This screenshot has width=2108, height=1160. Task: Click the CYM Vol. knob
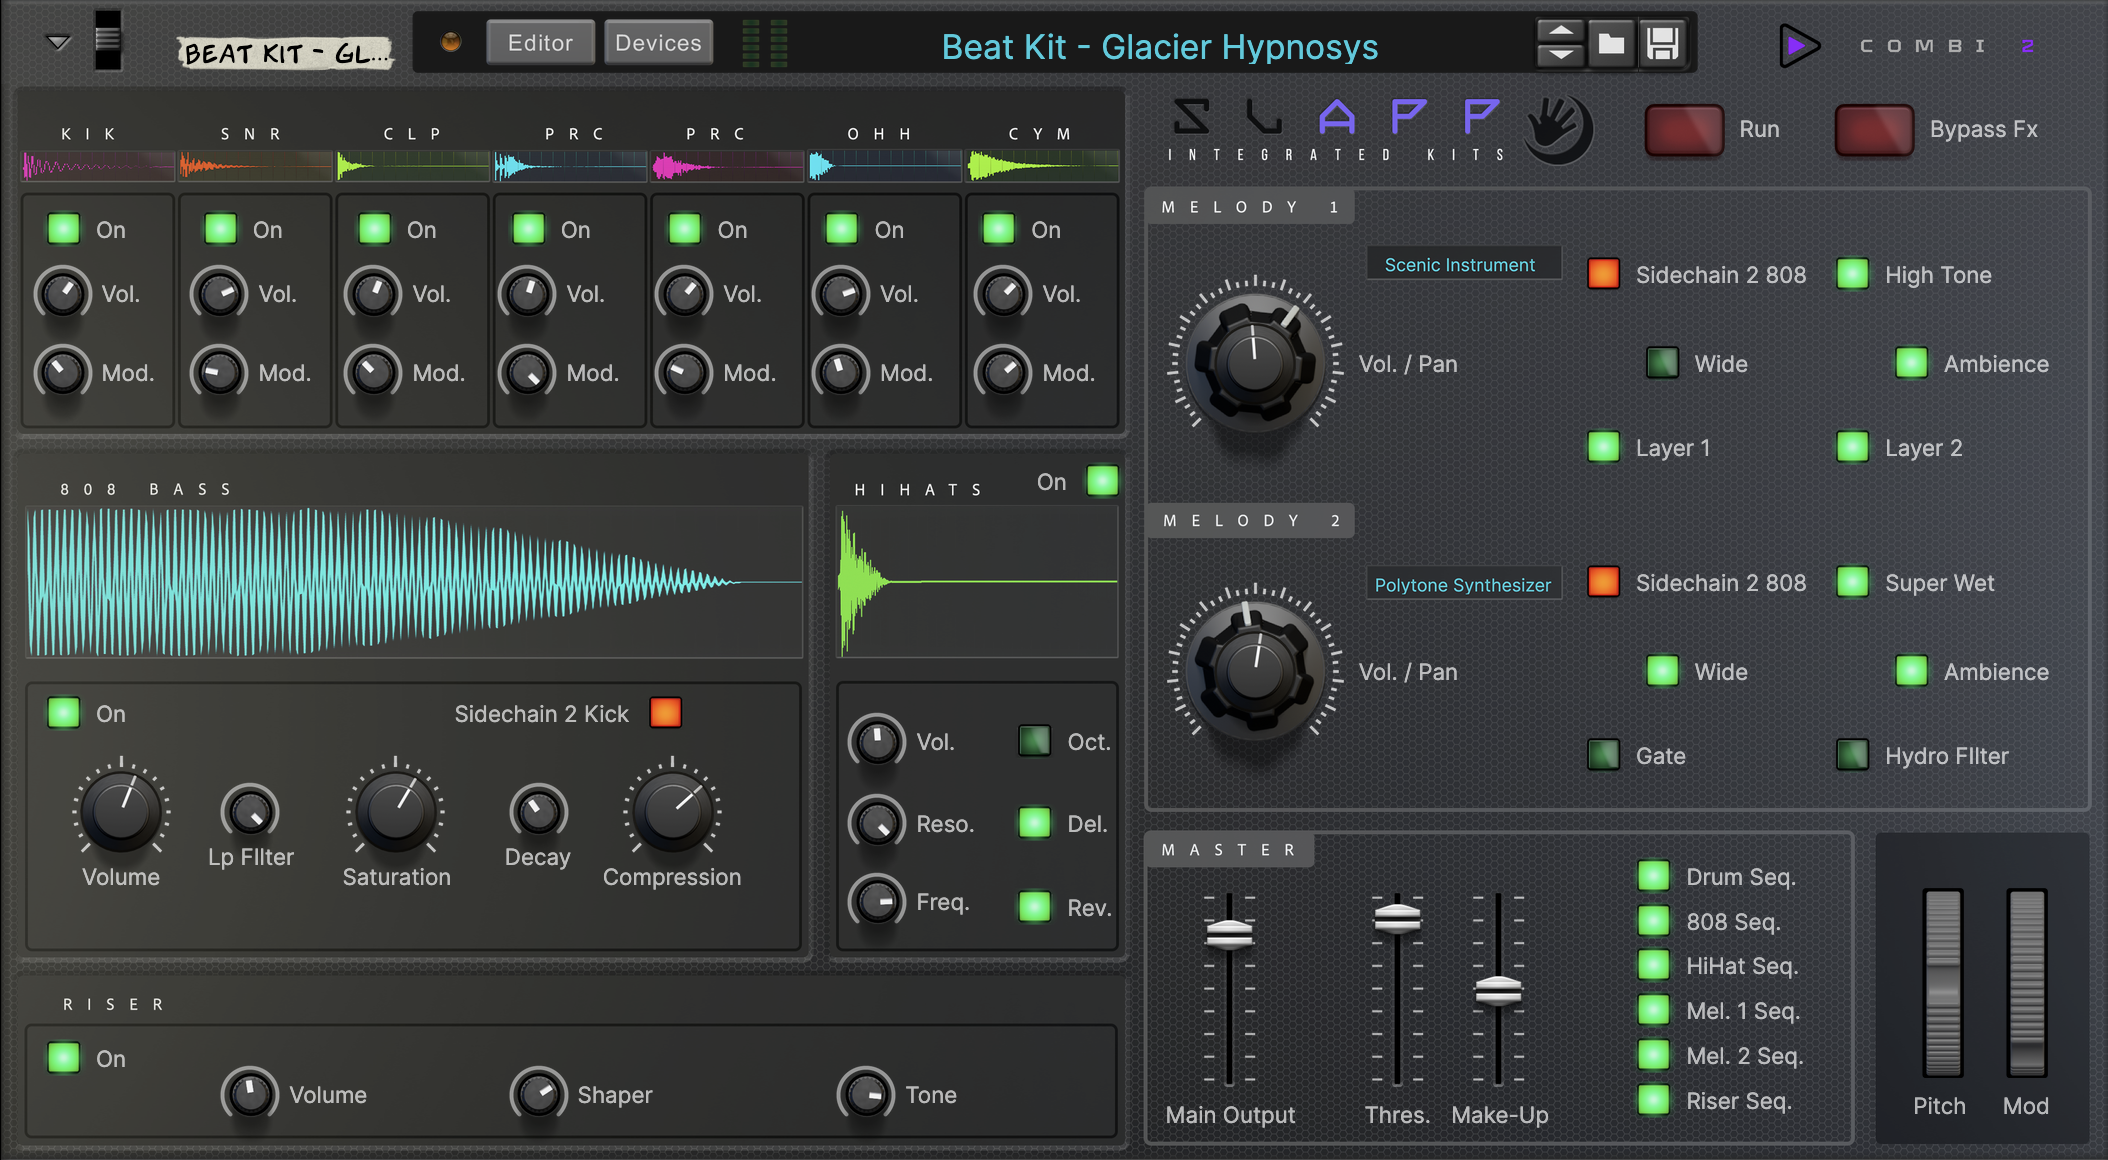pos(1003,293)
